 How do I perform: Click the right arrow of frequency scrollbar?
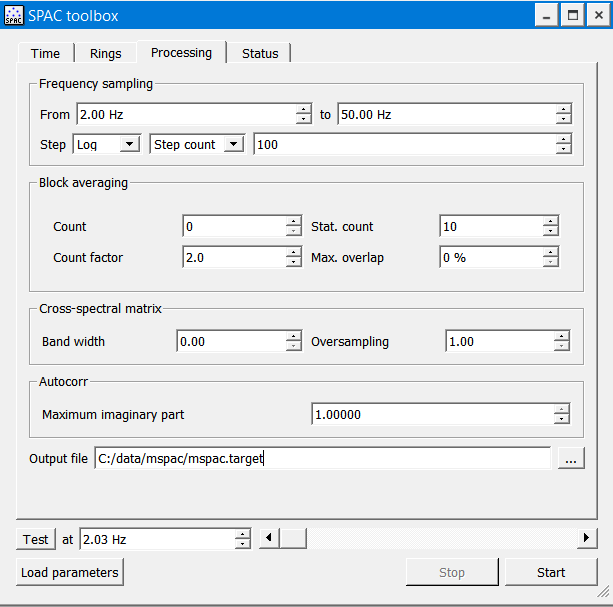pyautogui.click(x=587, y=539)
